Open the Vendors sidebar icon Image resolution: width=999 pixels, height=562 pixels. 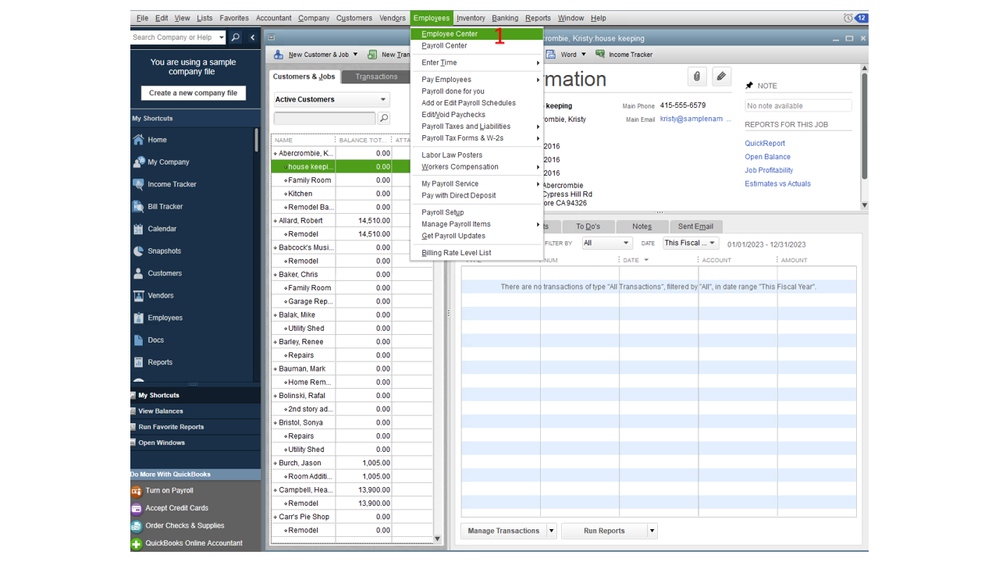138,296
